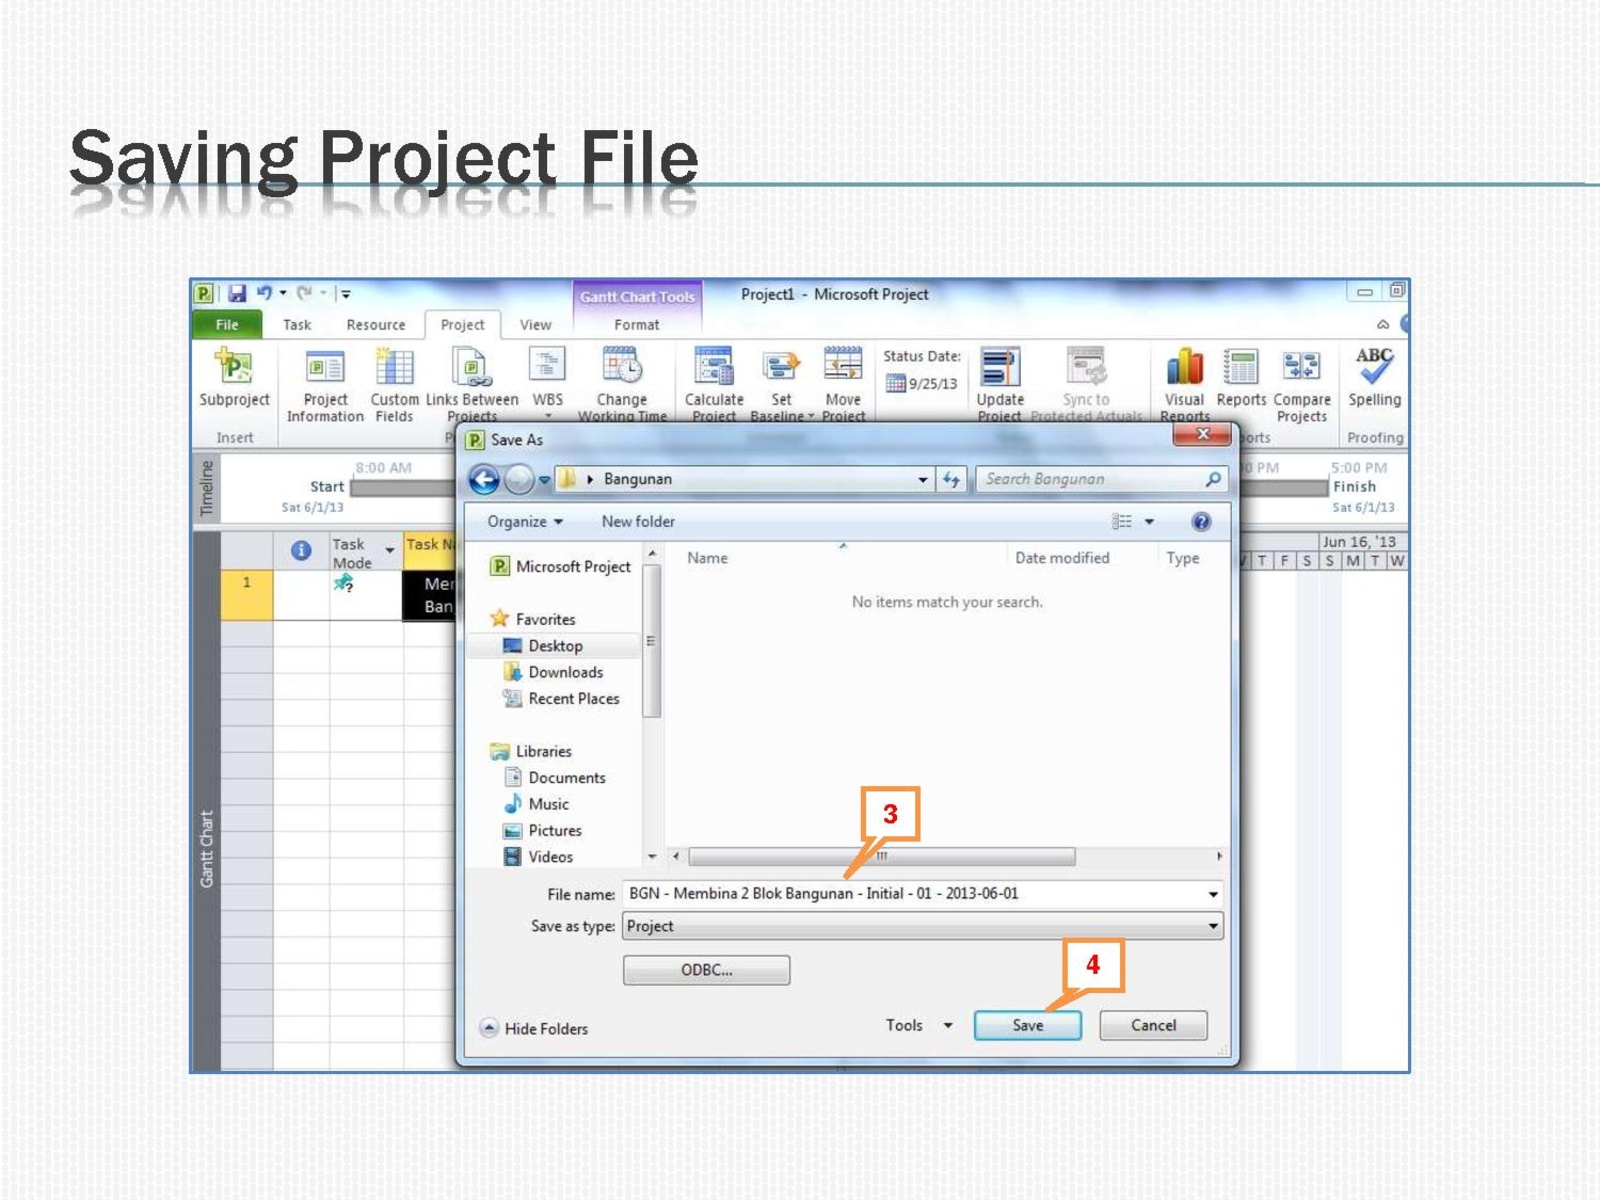
Task: Select Favorites in navigation pane
Action: [533, 619]
